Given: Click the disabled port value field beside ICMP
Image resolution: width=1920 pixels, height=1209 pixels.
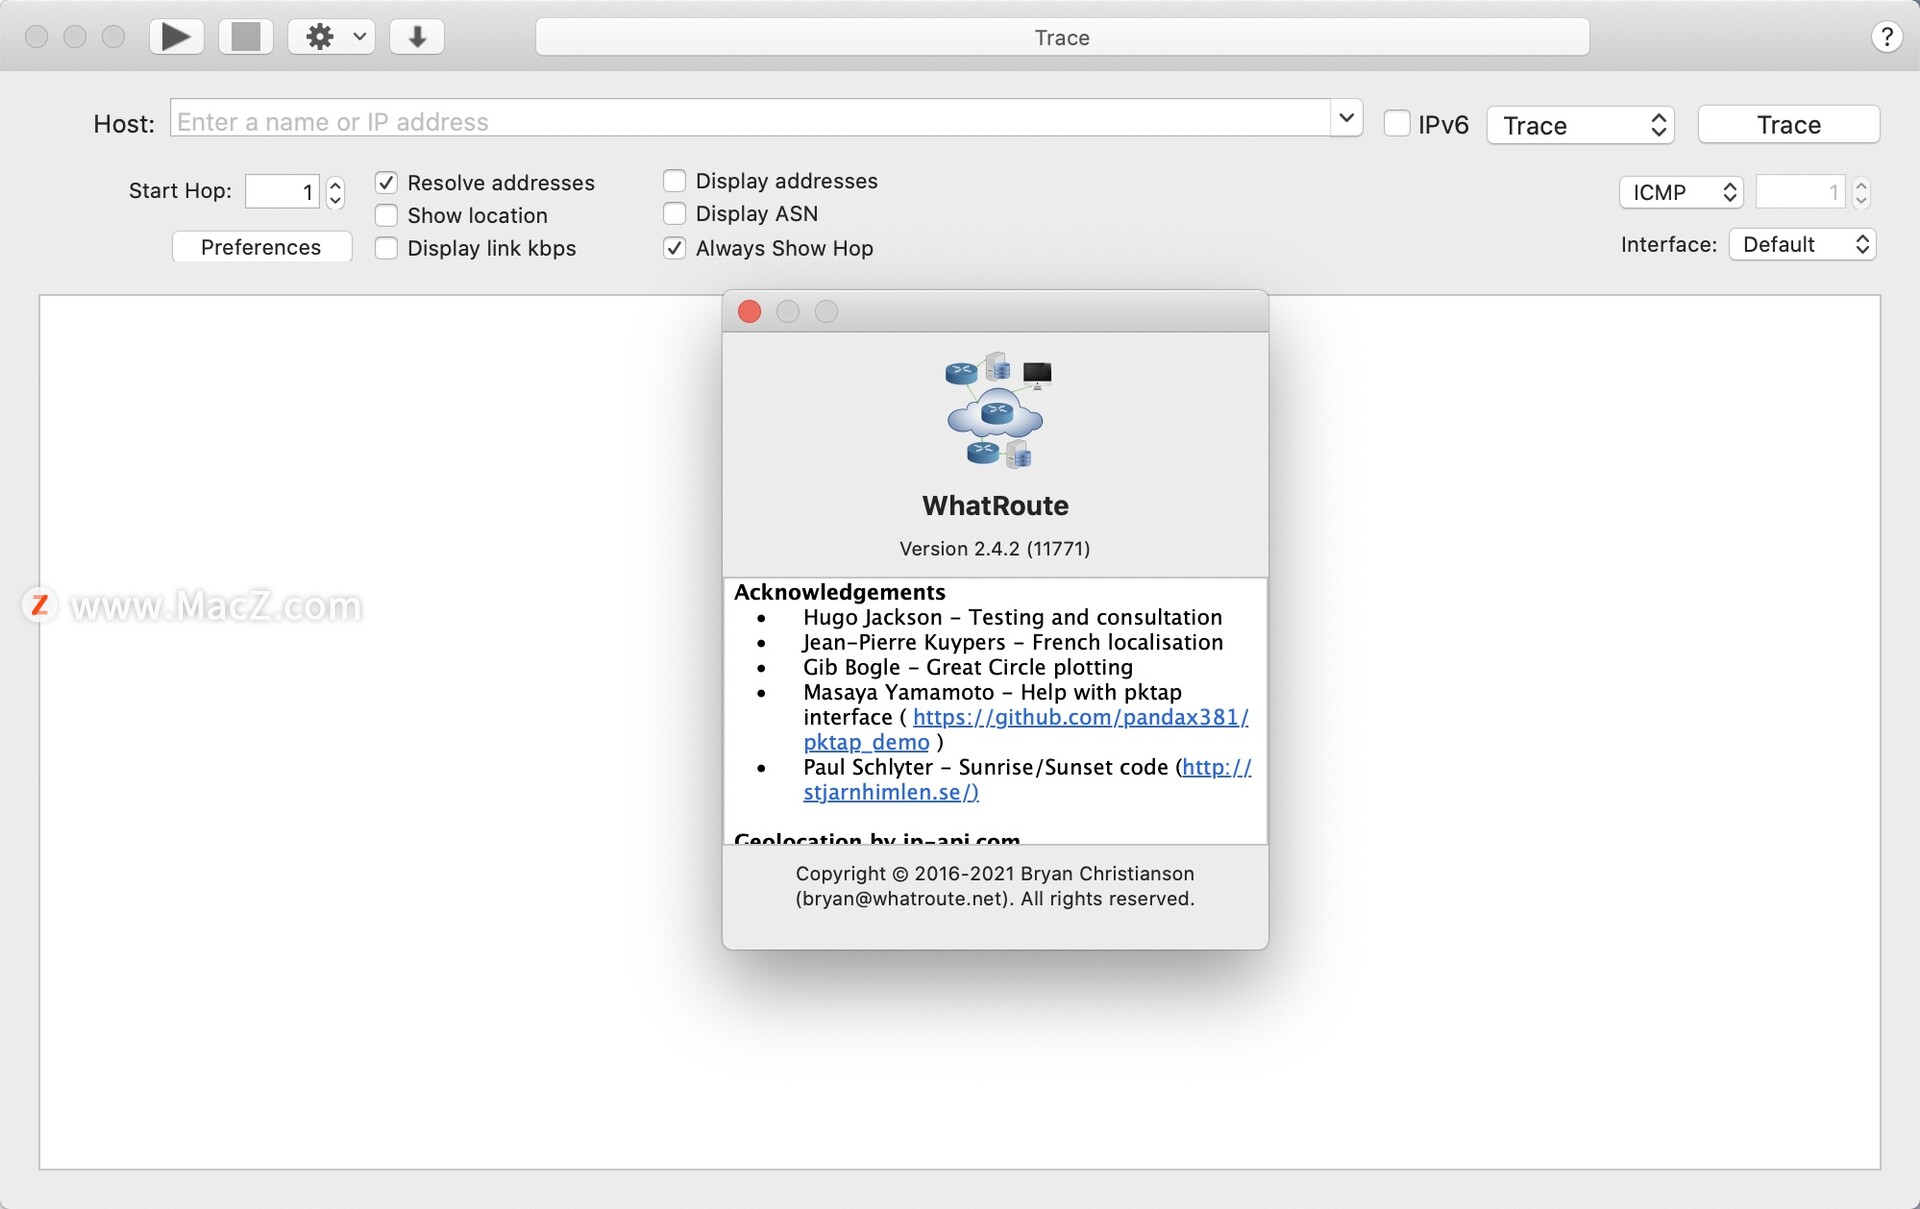Looking at the screenshot, I should (x=1800, y=192).
